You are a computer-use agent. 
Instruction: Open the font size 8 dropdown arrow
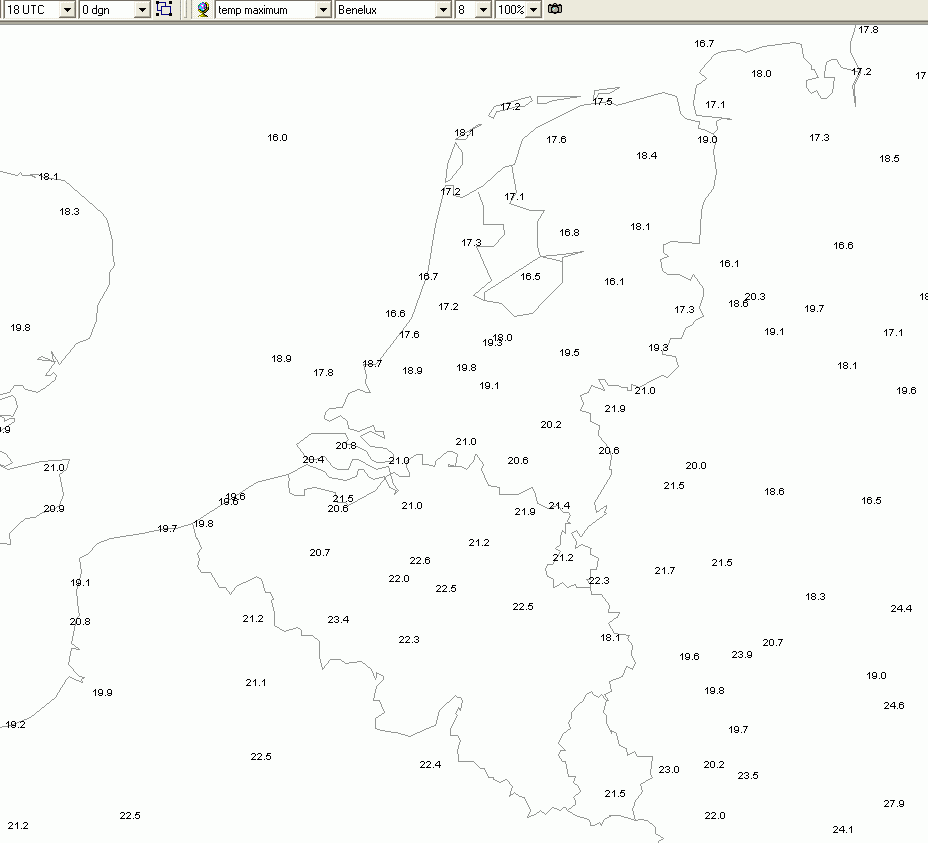[484, 10]
